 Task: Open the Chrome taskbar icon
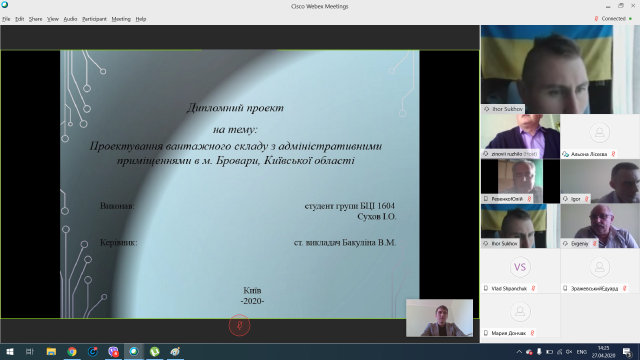72,351
